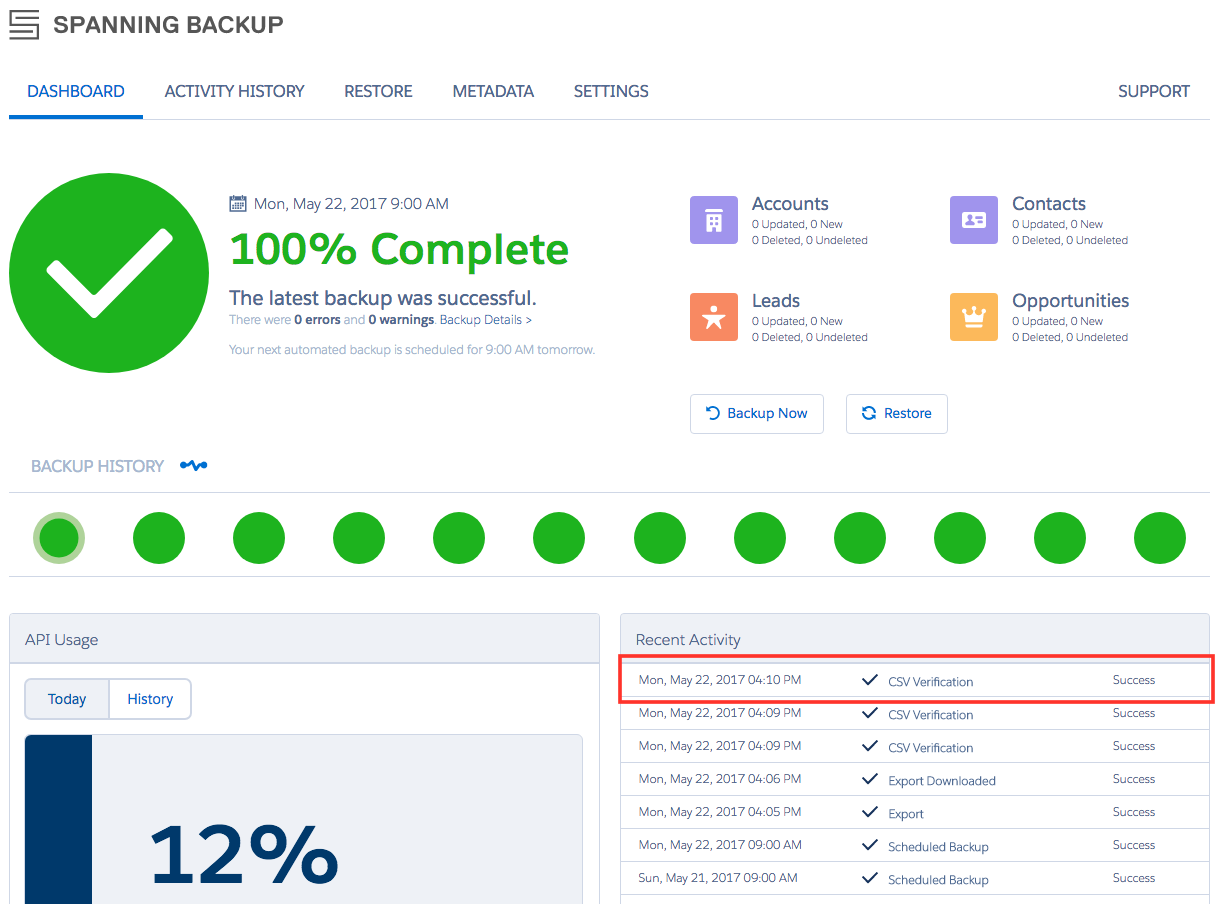Click 'Sun, May 21, 2017 09:00 AM' timestamp
Viewport: 1217px width, 904px height.
(x=718, y=878)
